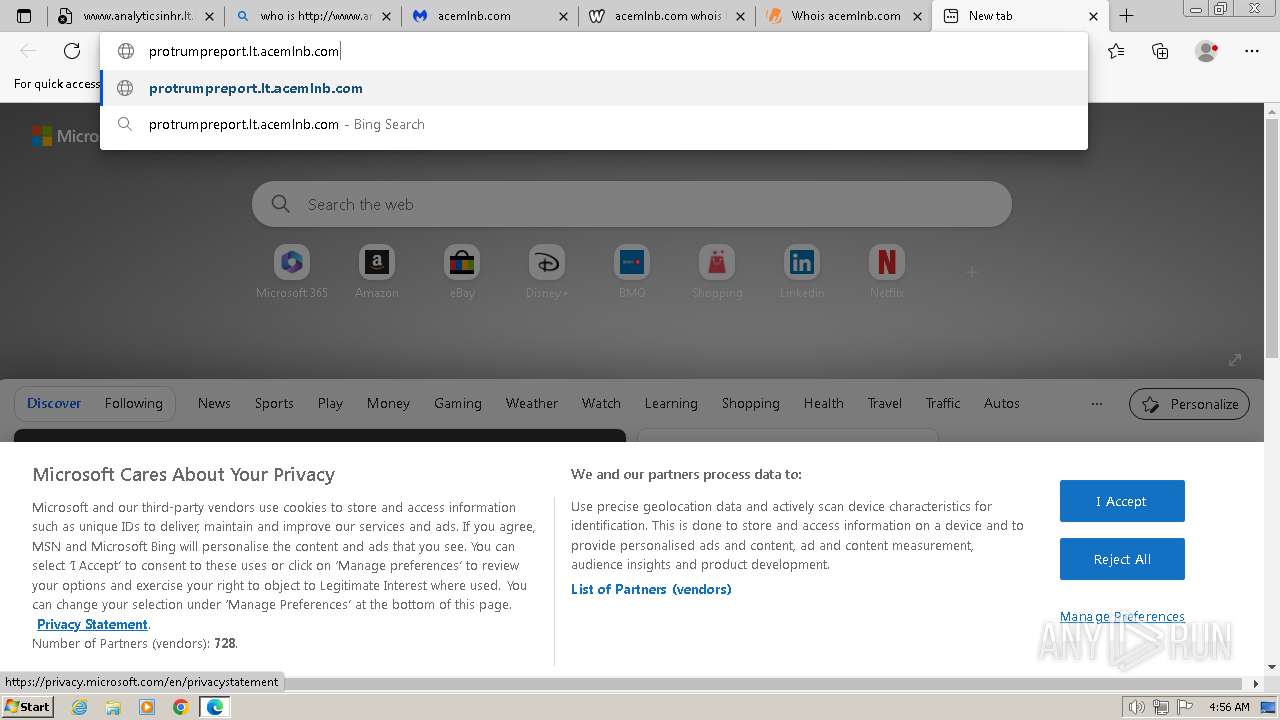This screenshot has width=1280, height=720.
Task: Launch Internet Explorer from taskbar
Action: (x=79, y=707)
